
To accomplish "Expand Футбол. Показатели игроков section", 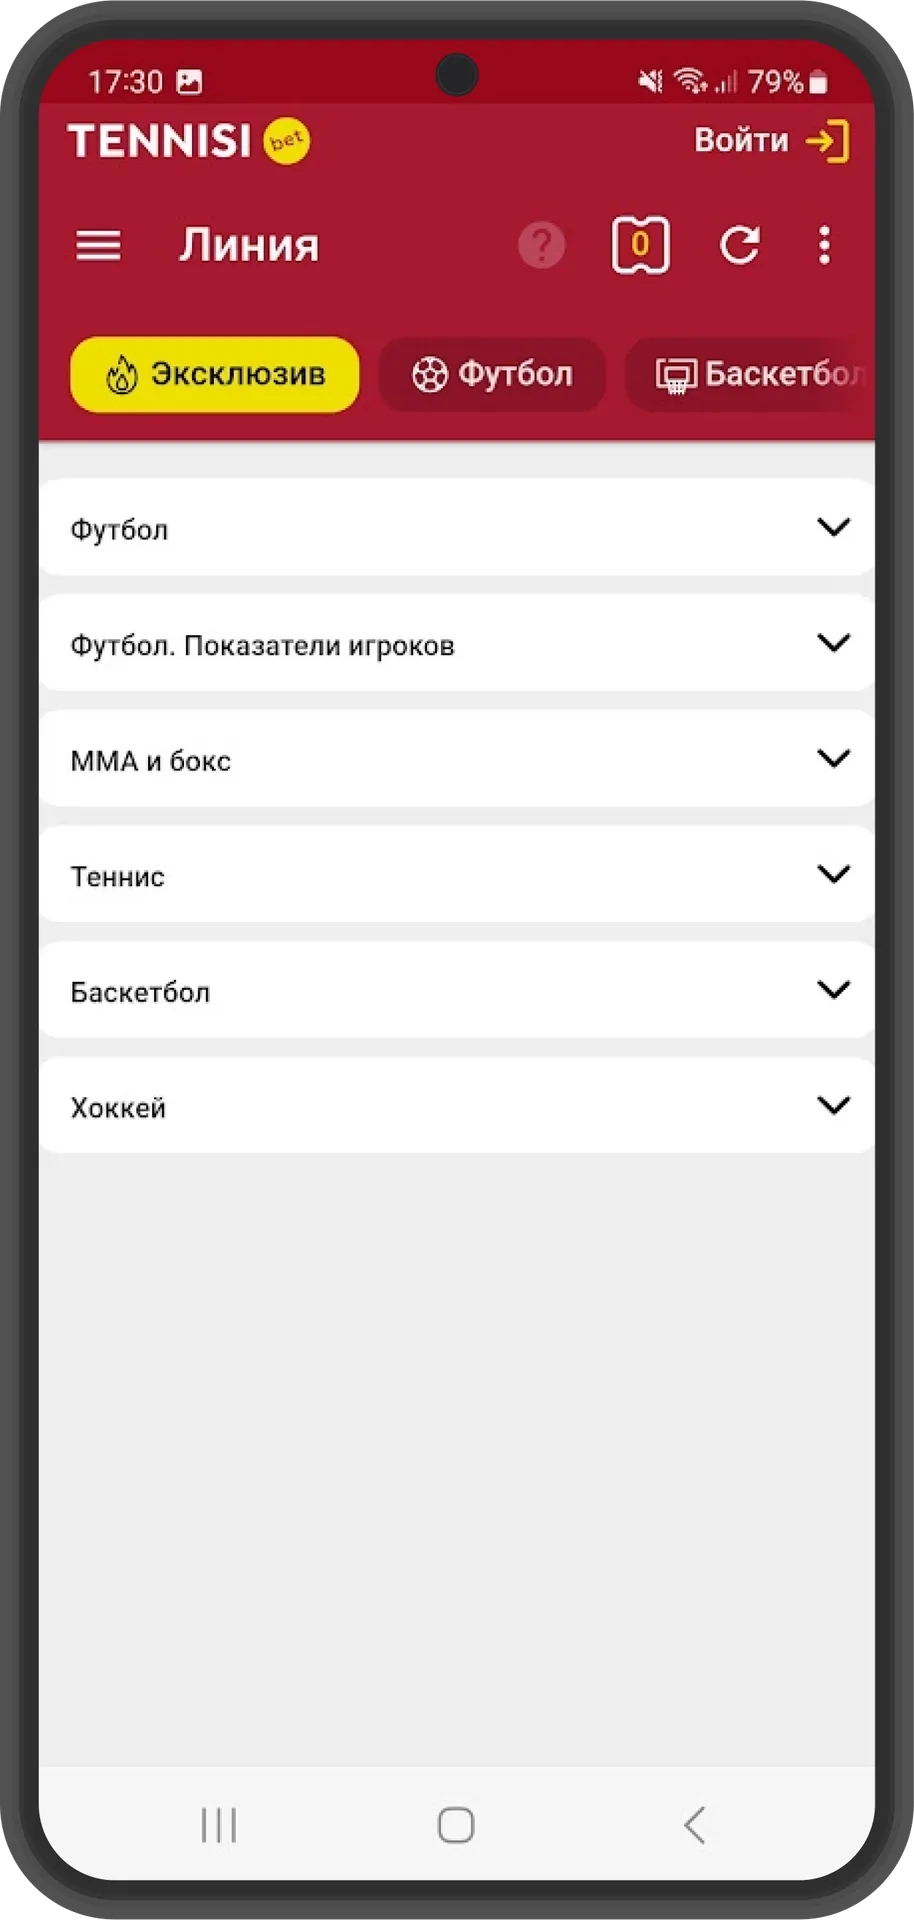I will coord(457,644).
